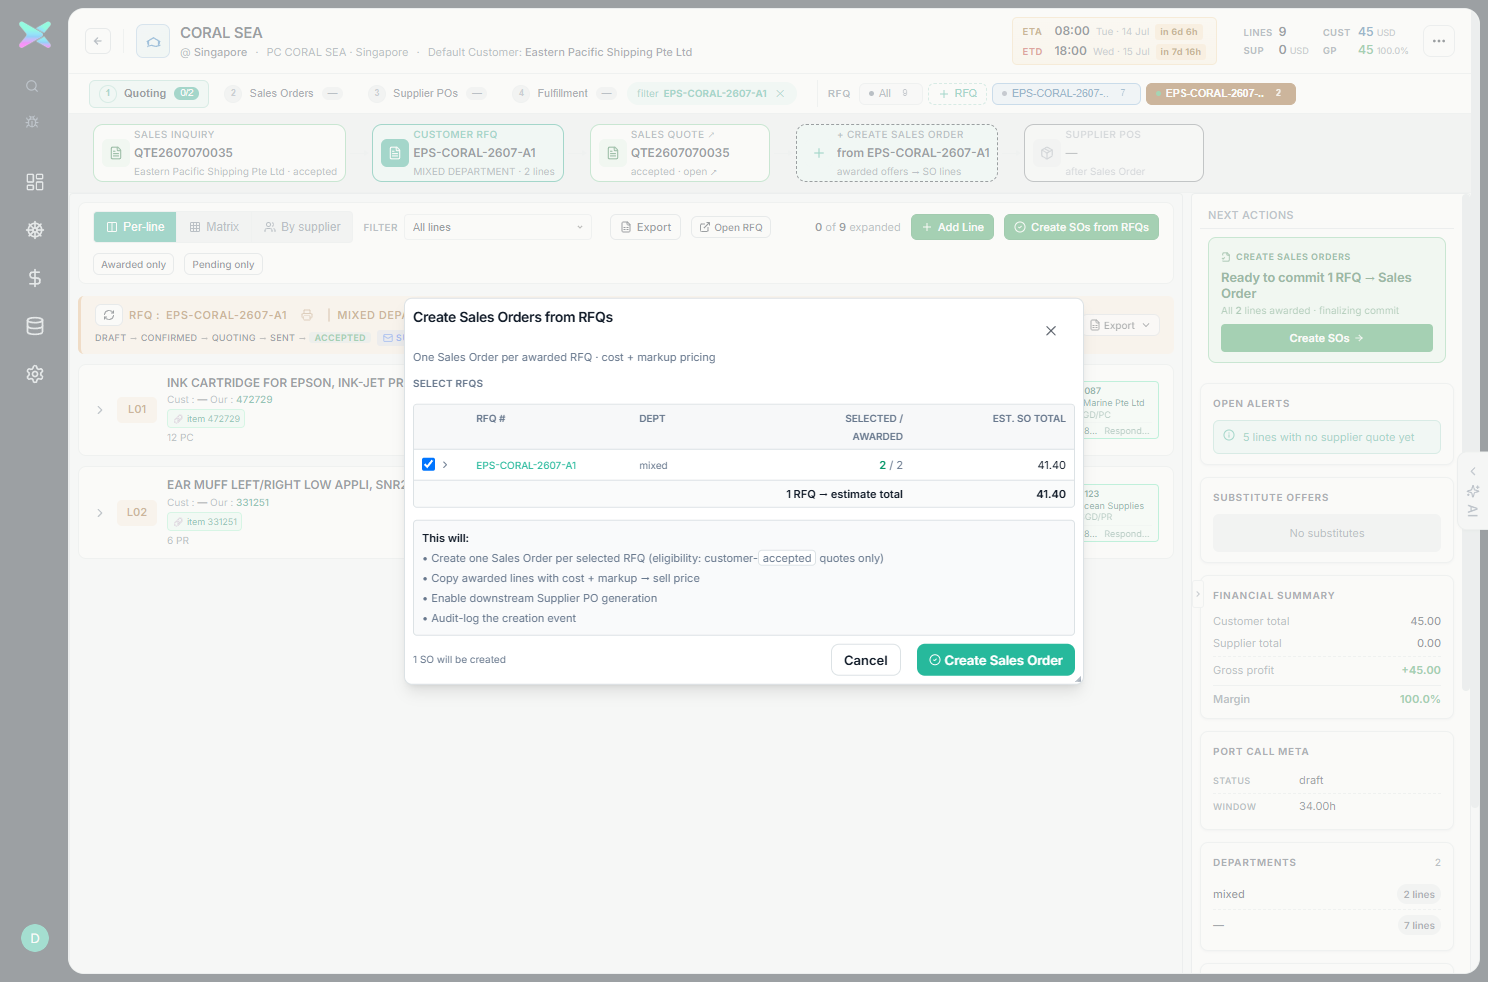Screen dimensions: 1488x982
Task: Click the Open RFQ button
Action: click(x=731, y=227)
